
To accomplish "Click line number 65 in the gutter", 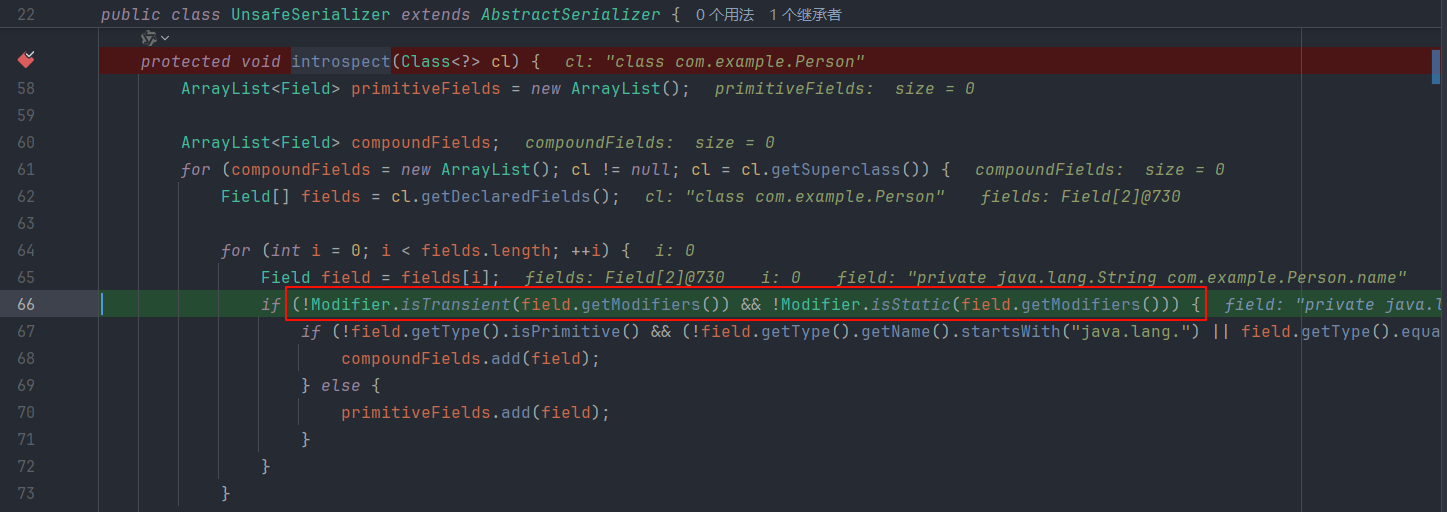I will click(26, 277).
